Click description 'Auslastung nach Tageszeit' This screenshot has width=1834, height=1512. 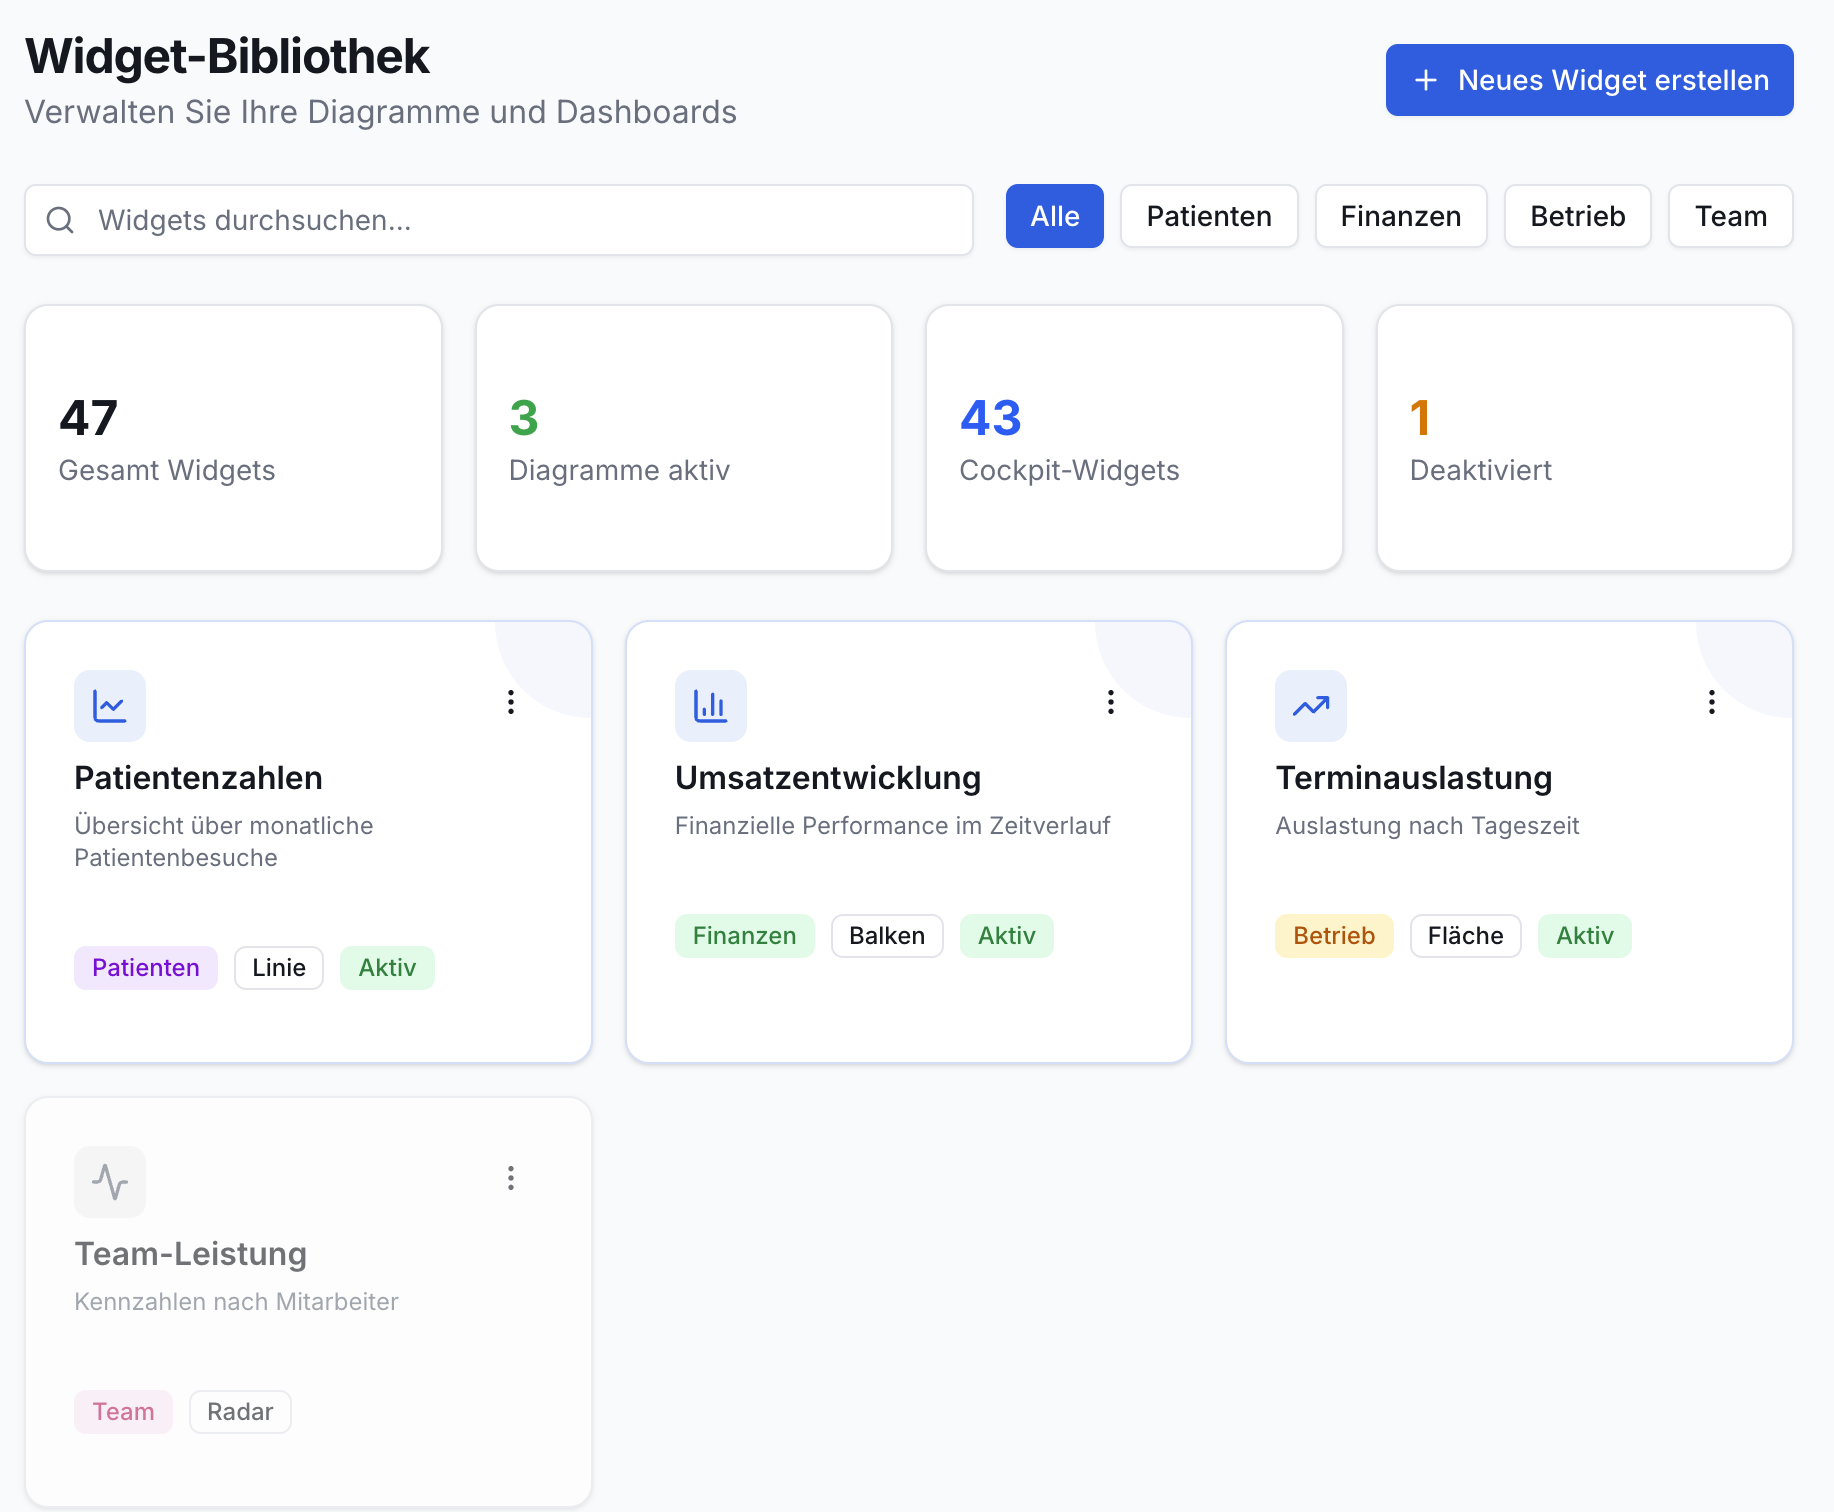1427,826
